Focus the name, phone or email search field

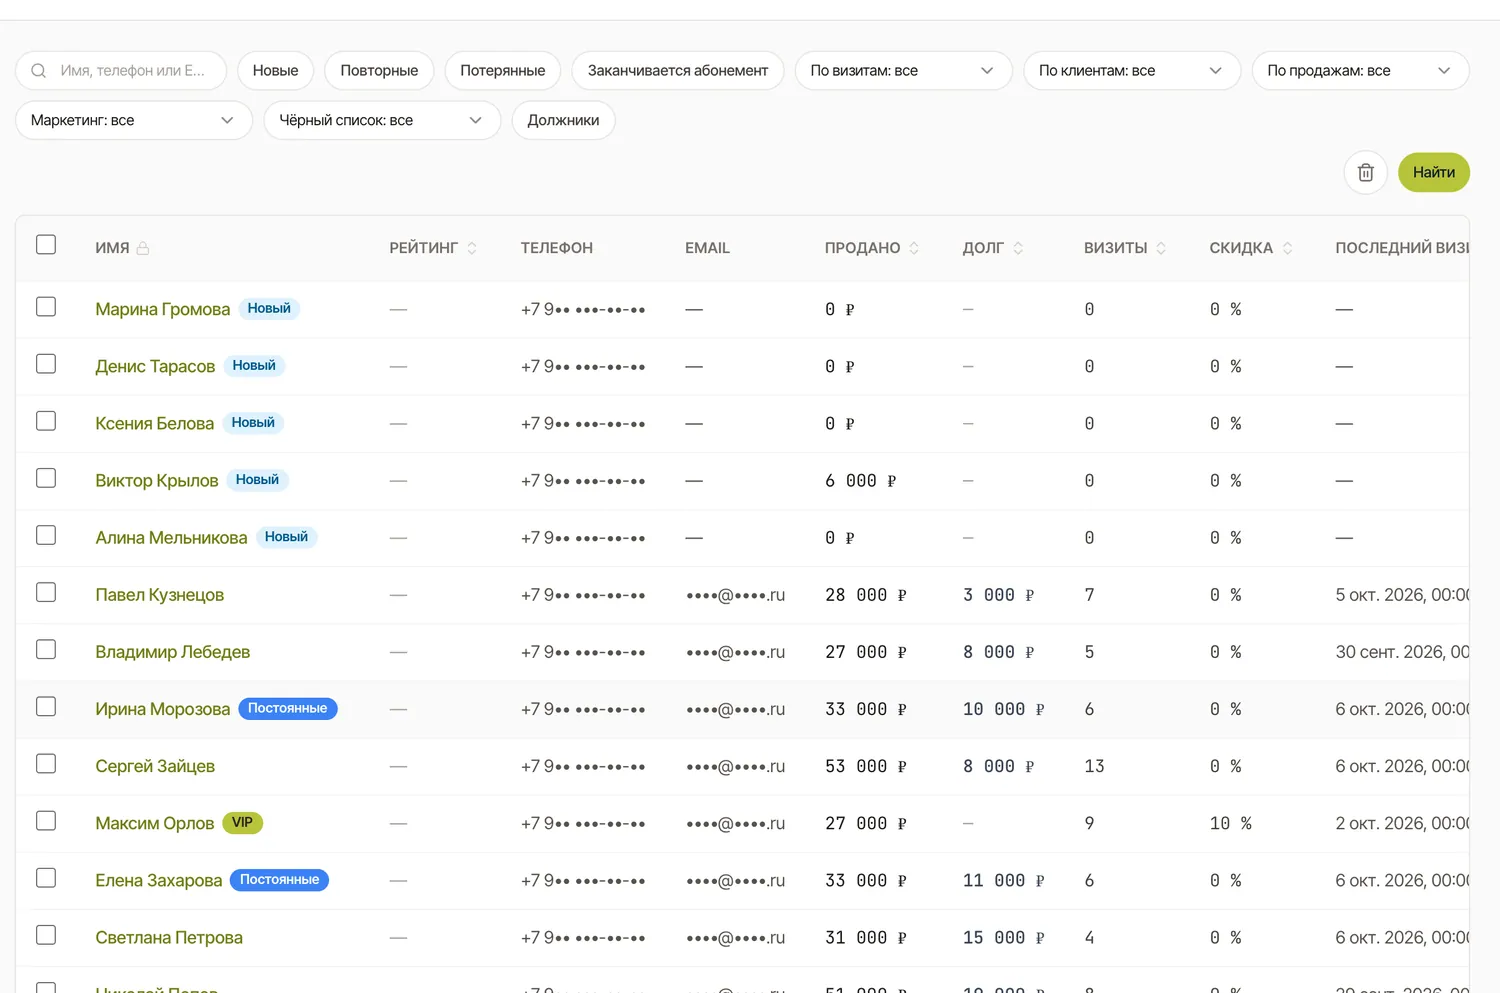pyautogui.click(x=121, y=71)
